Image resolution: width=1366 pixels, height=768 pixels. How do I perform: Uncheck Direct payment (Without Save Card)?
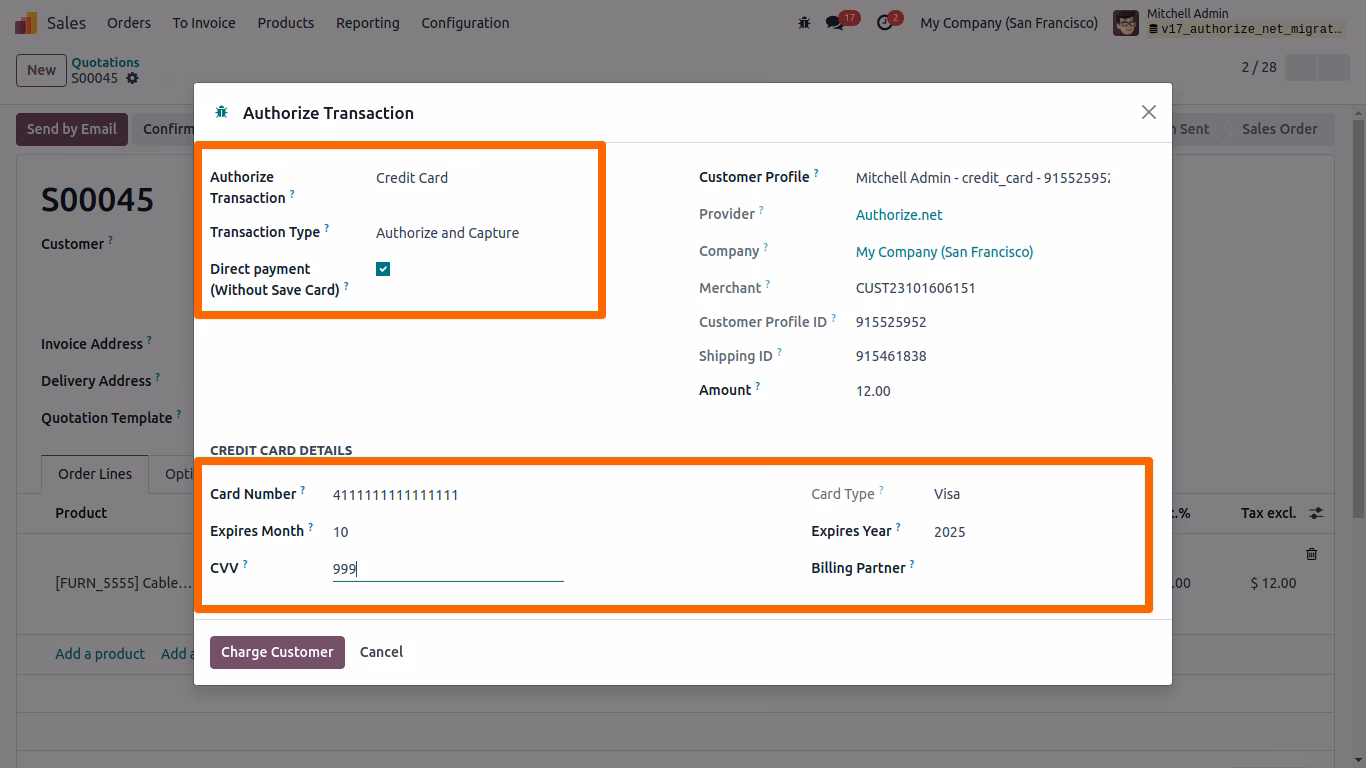pyautogui.click(x=383, y=269)
